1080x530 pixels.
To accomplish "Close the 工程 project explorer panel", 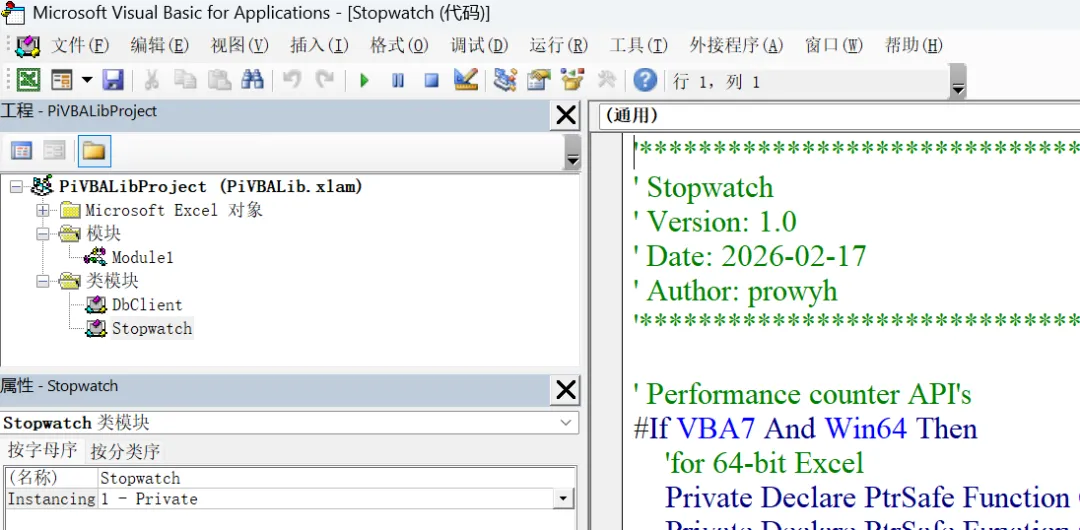I will [x=565, y=115].
